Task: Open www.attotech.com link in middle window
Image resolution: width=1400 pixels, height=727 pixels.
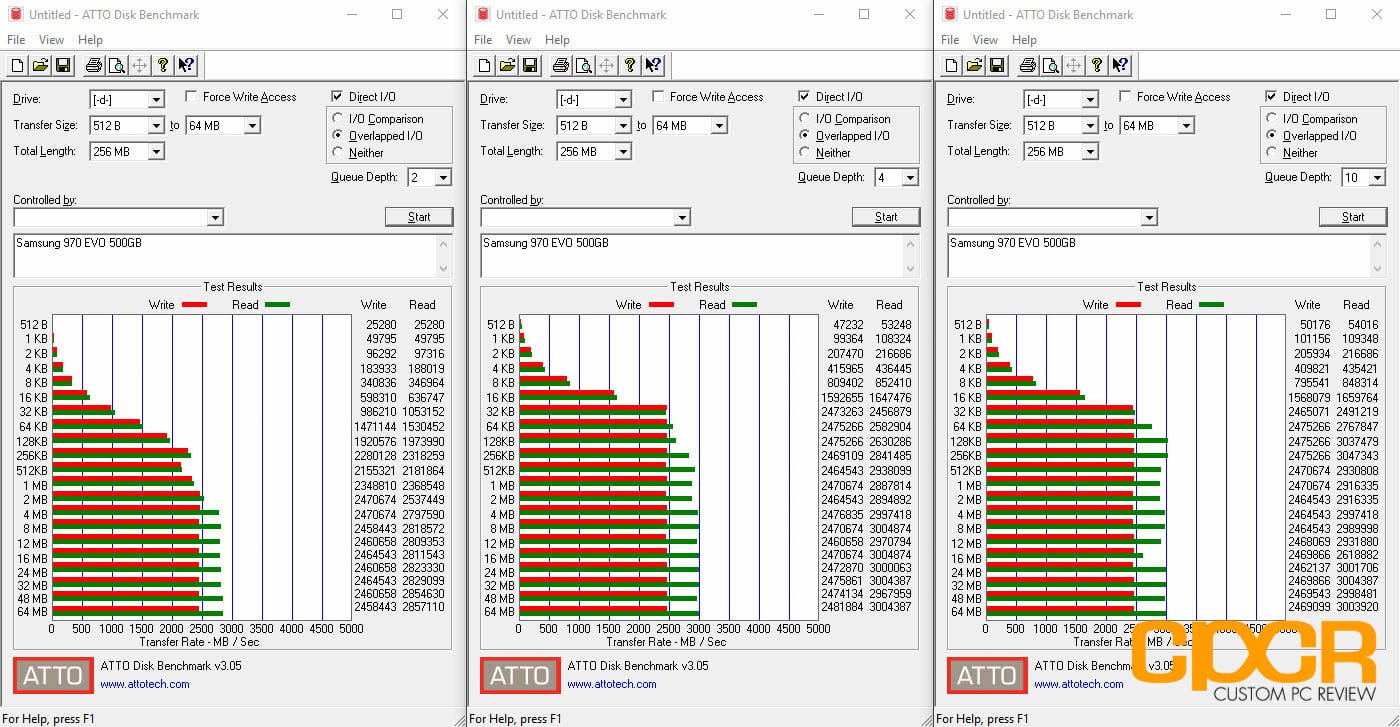Action: 612,684
